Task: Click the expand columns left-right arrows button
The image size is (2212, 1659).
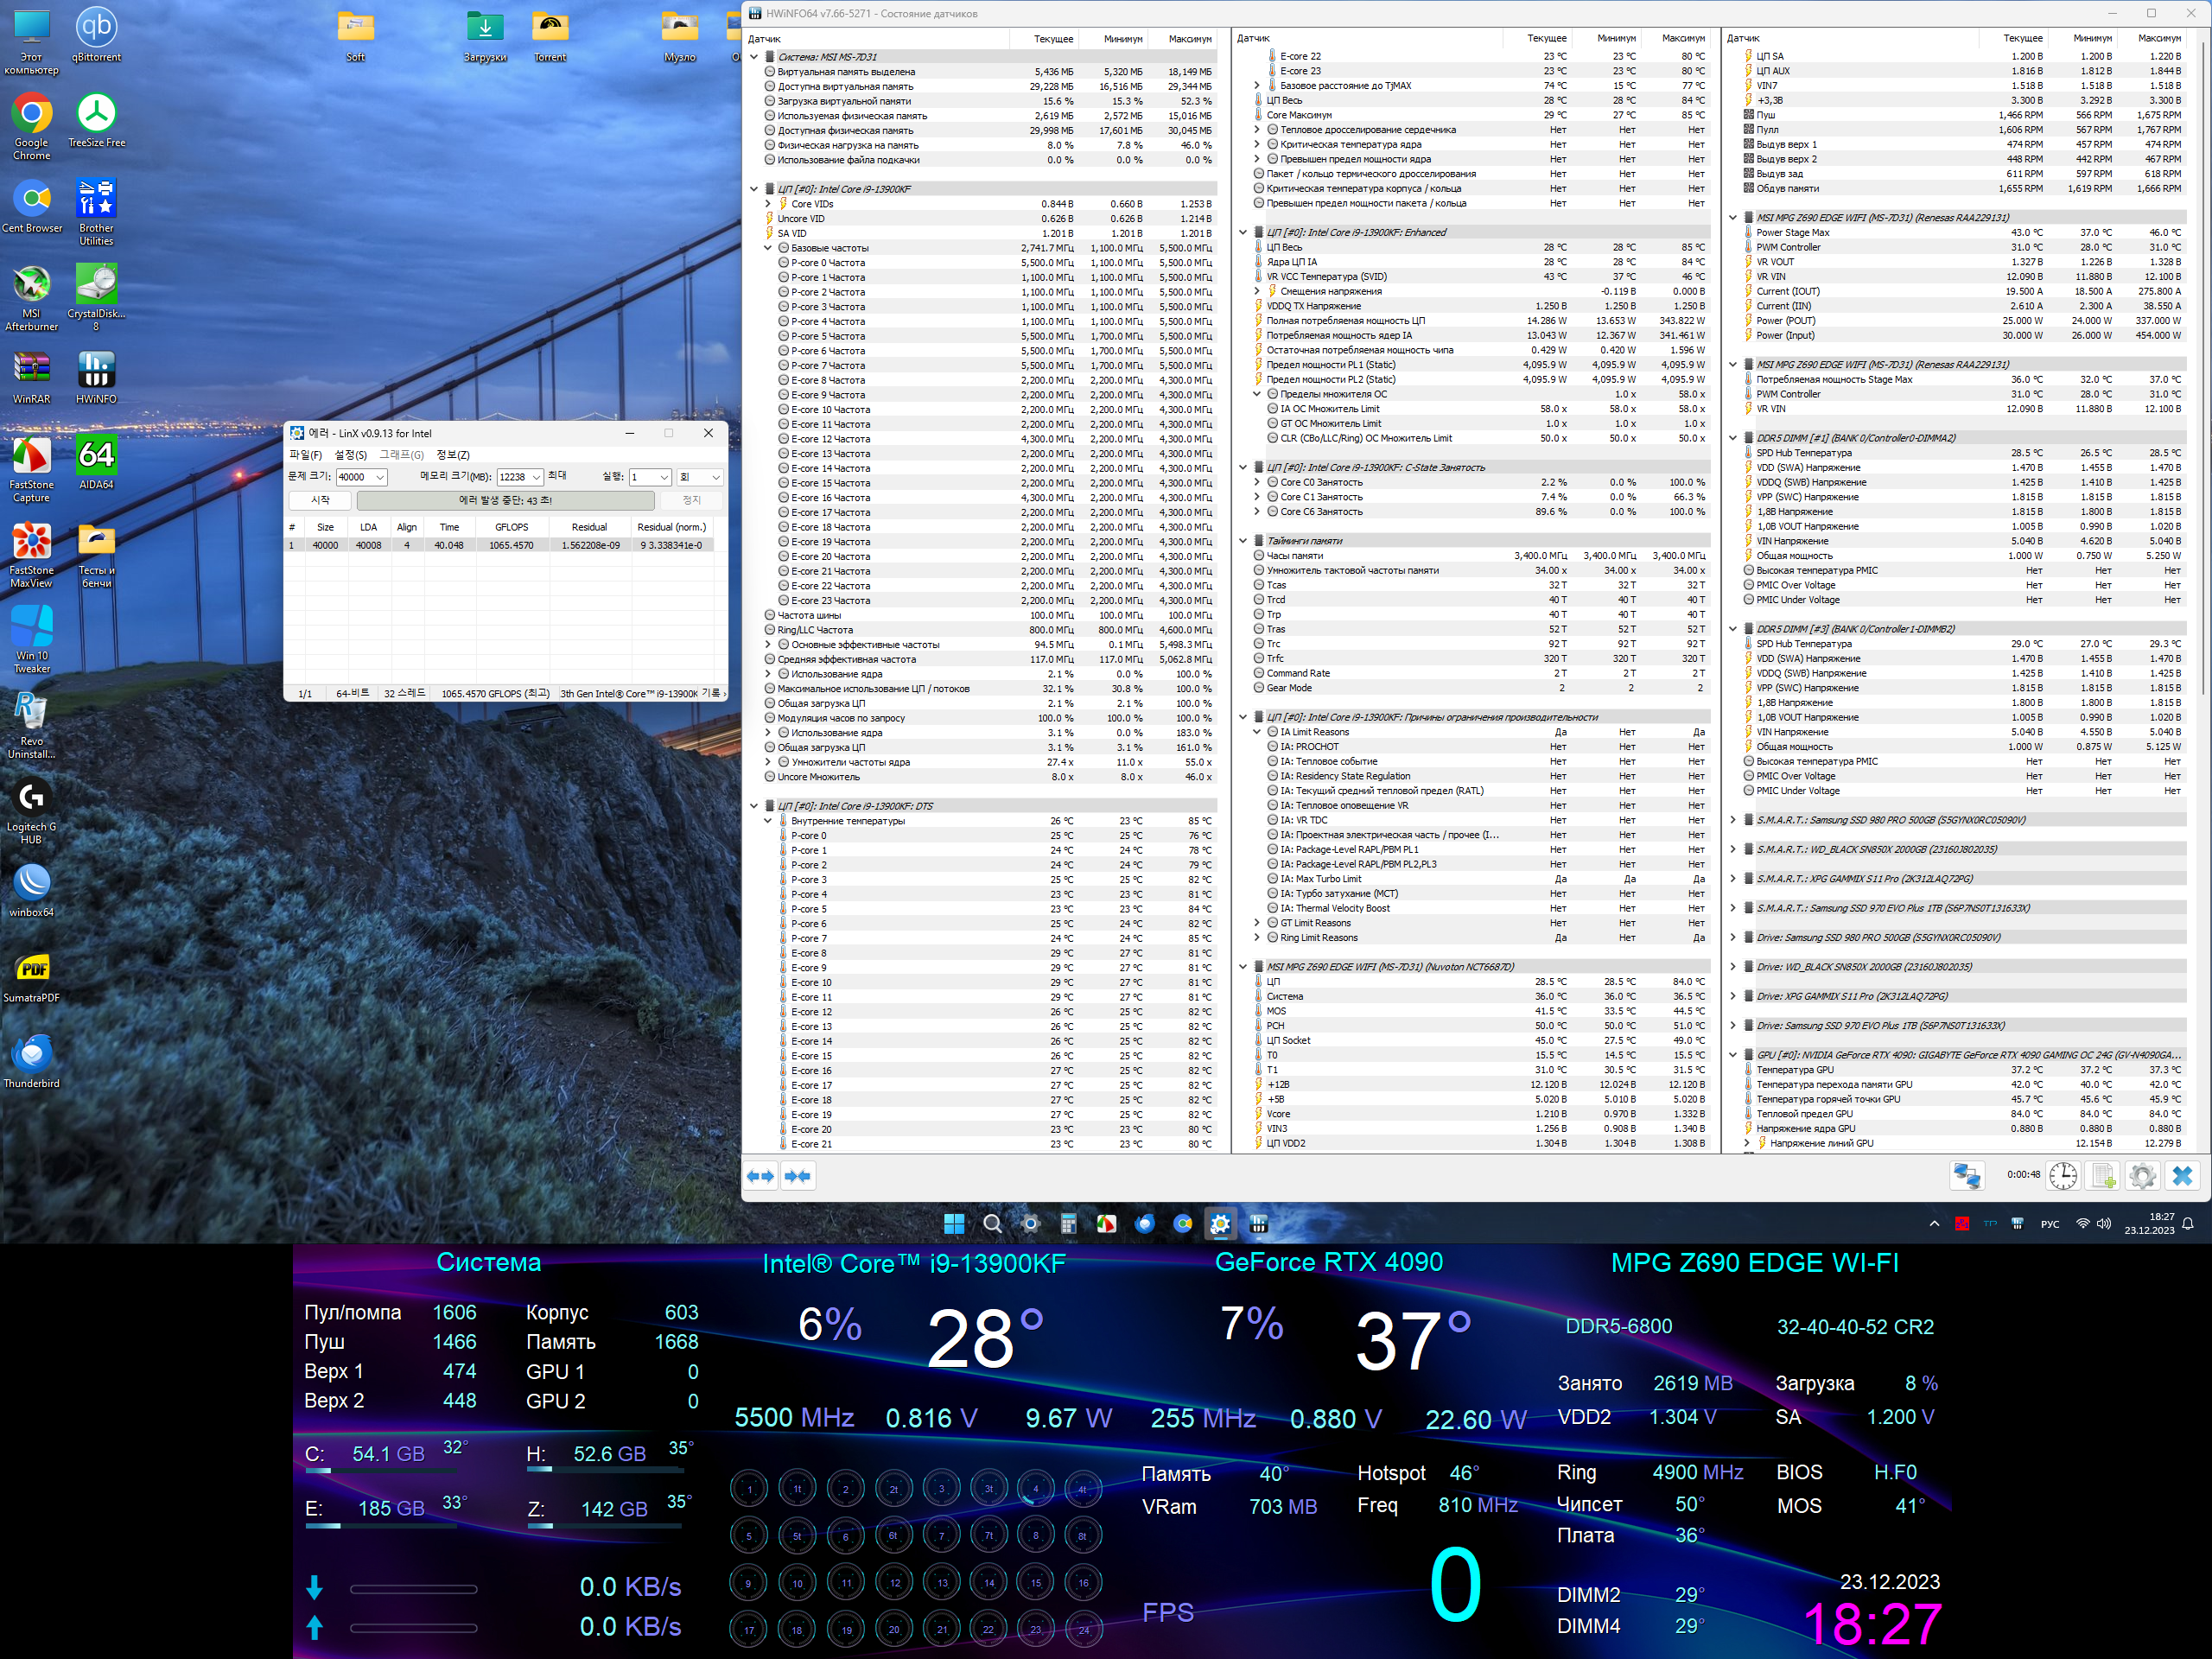Action: (x=761, y=1176)
